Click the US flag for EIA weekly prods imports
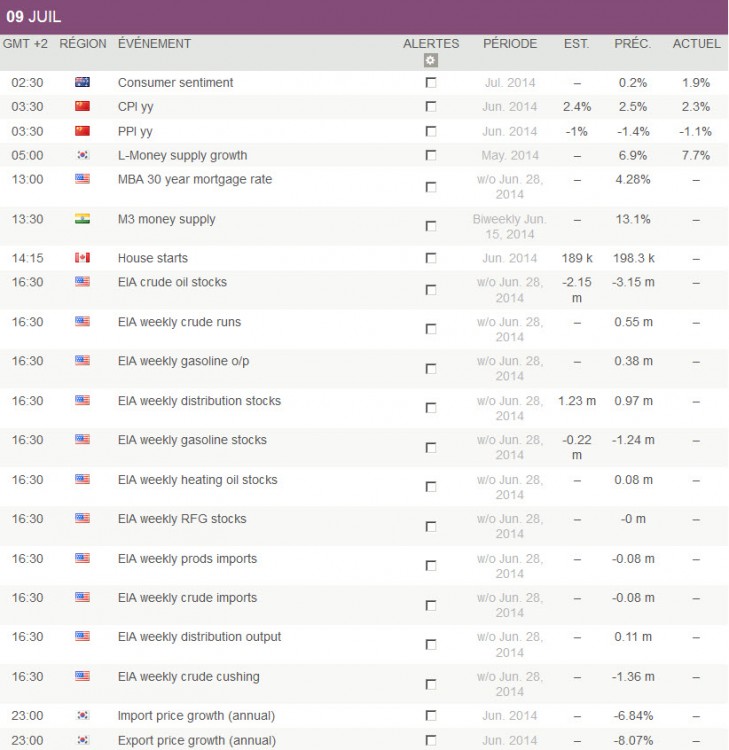The image size is (729, 750). tap(82, 558)
